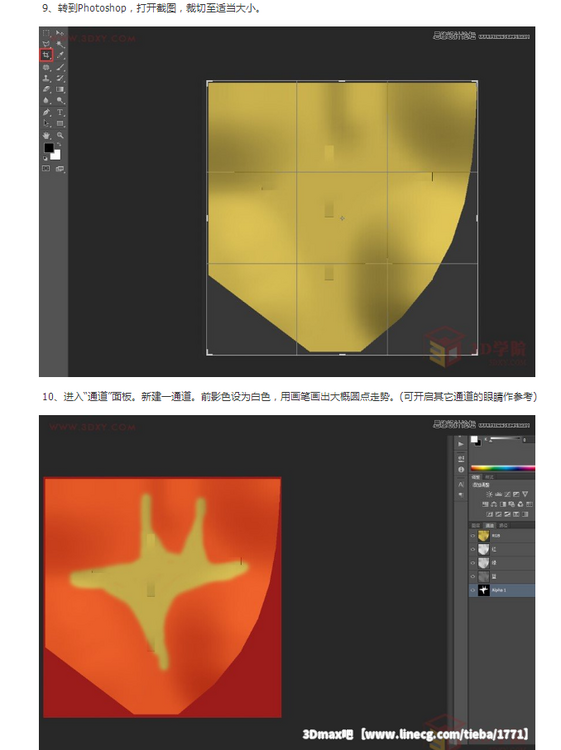Image resolution: width=561 pixels, height=750 pixels.
Task: Switch to the Paths tab
Action: 503,526
